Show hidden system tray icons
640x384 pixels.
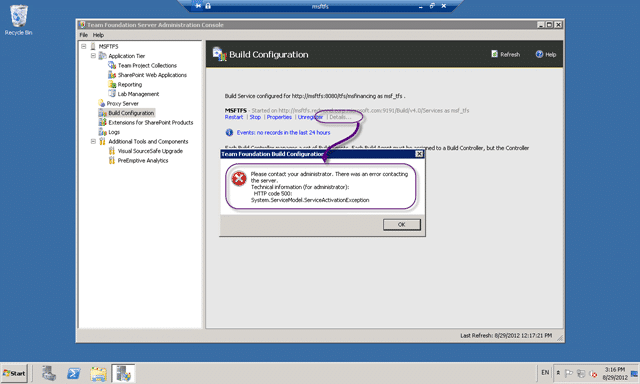[x=558, y=373]
